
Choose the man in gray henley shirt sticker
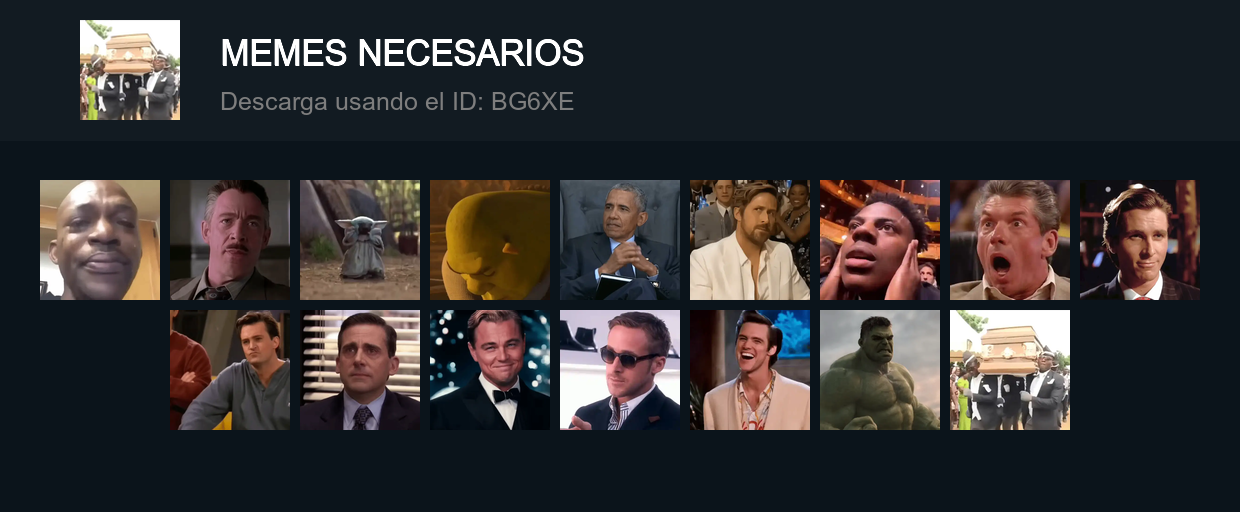tap(230, 370)
